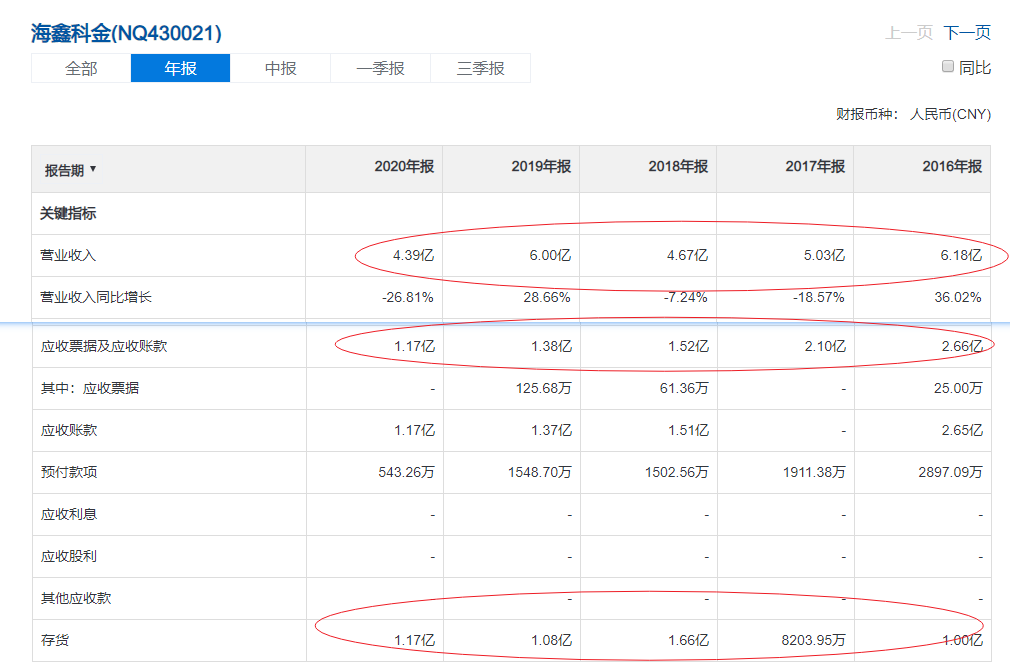Click the 营业收入 row label
Screen dimensions: 1010x662
[x=68, y=256]
